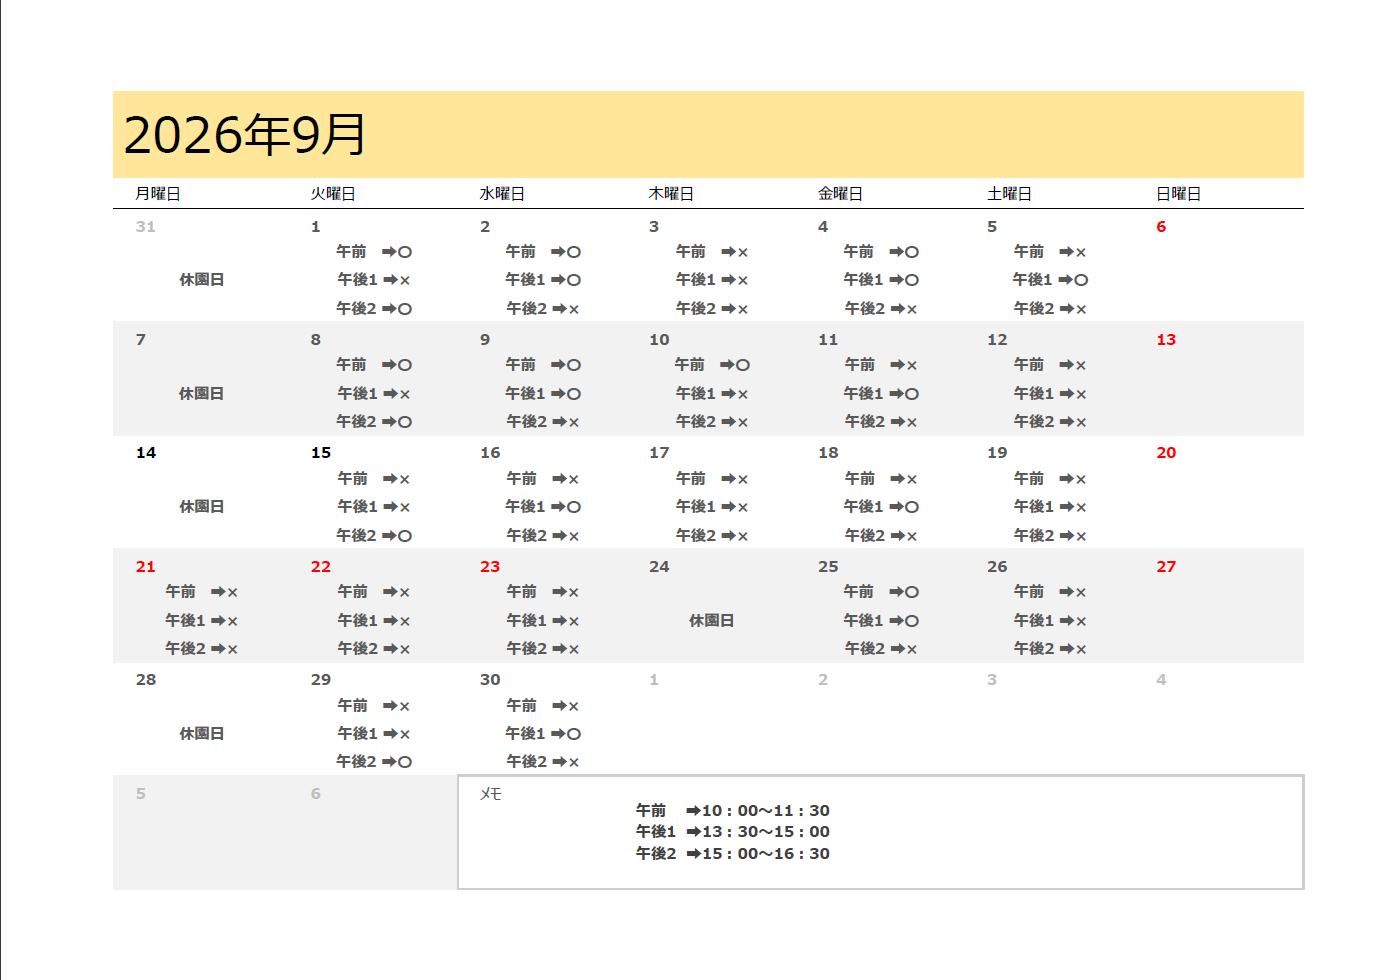Viewport: 1387px width, 980px height.
Task: Click the 火曜日 column header
Action: tap(333, 194)
